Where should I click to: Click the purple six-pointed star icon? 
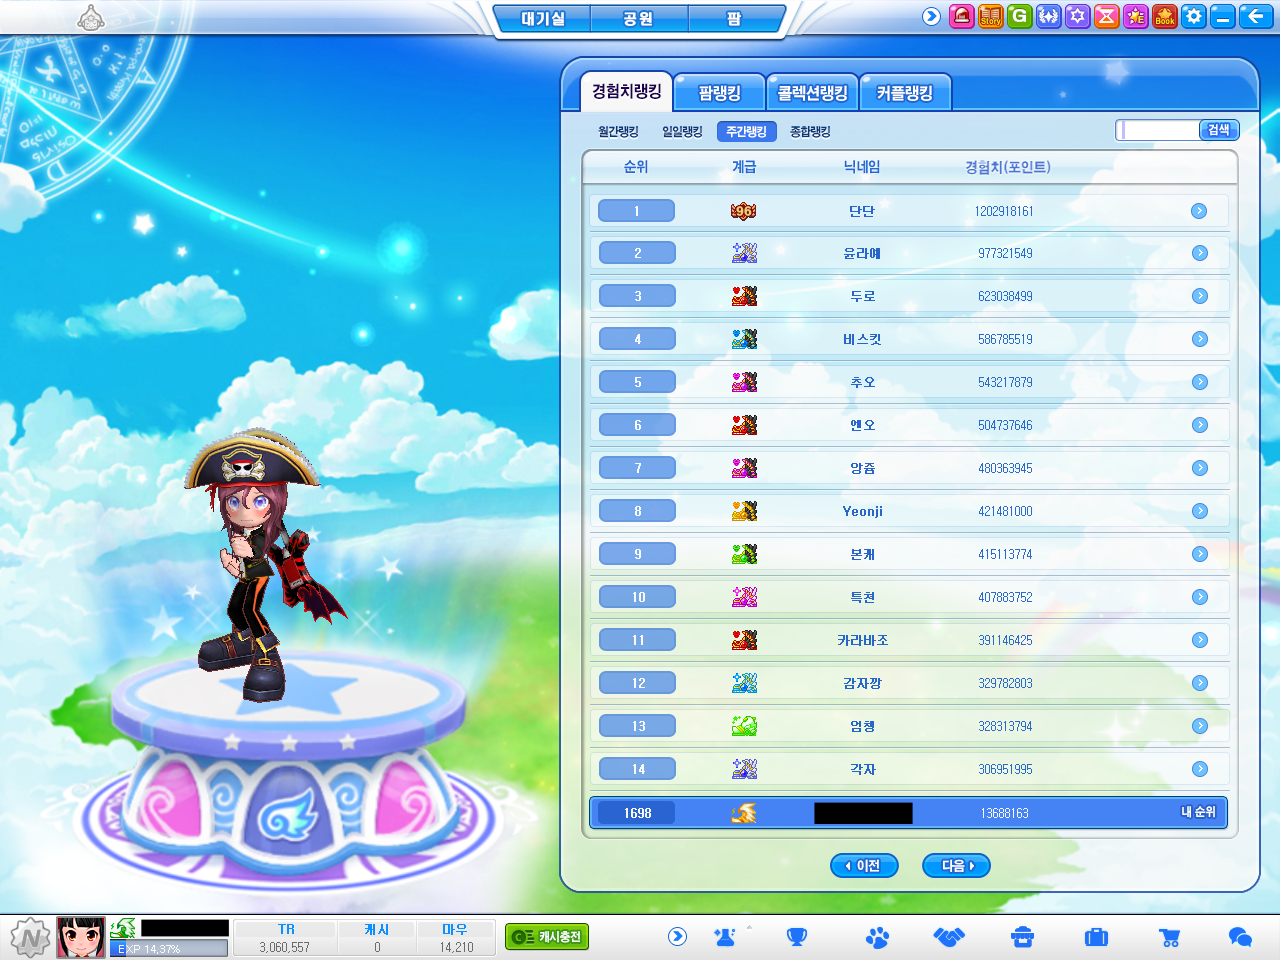click(1077, 16)
